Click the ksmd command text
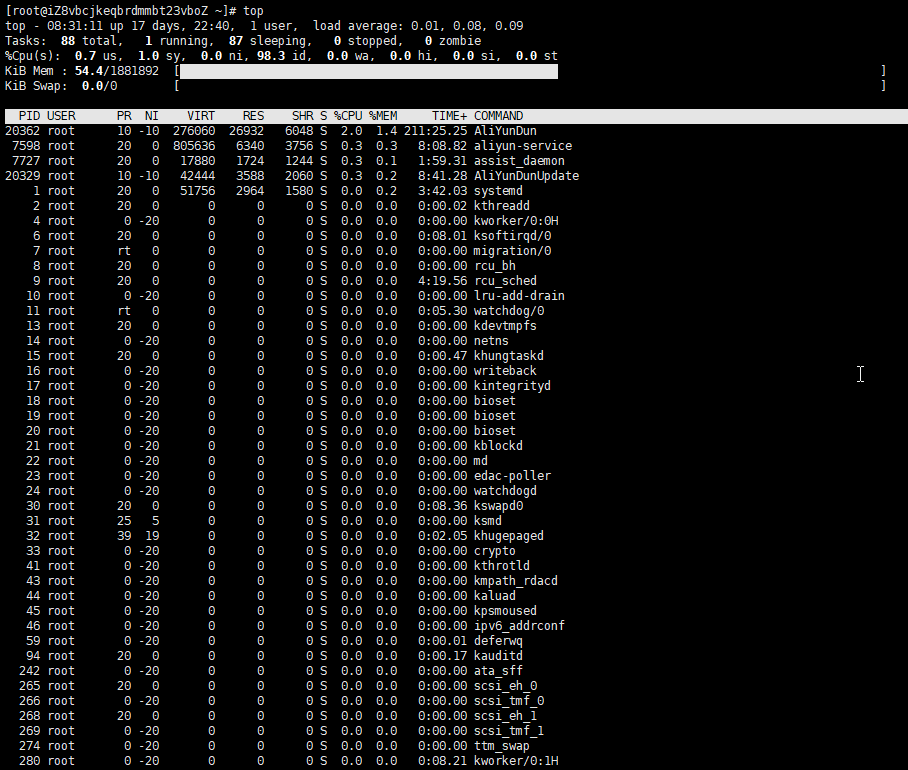The height and width of the screenshot is (770, 908). coord(488,521)
